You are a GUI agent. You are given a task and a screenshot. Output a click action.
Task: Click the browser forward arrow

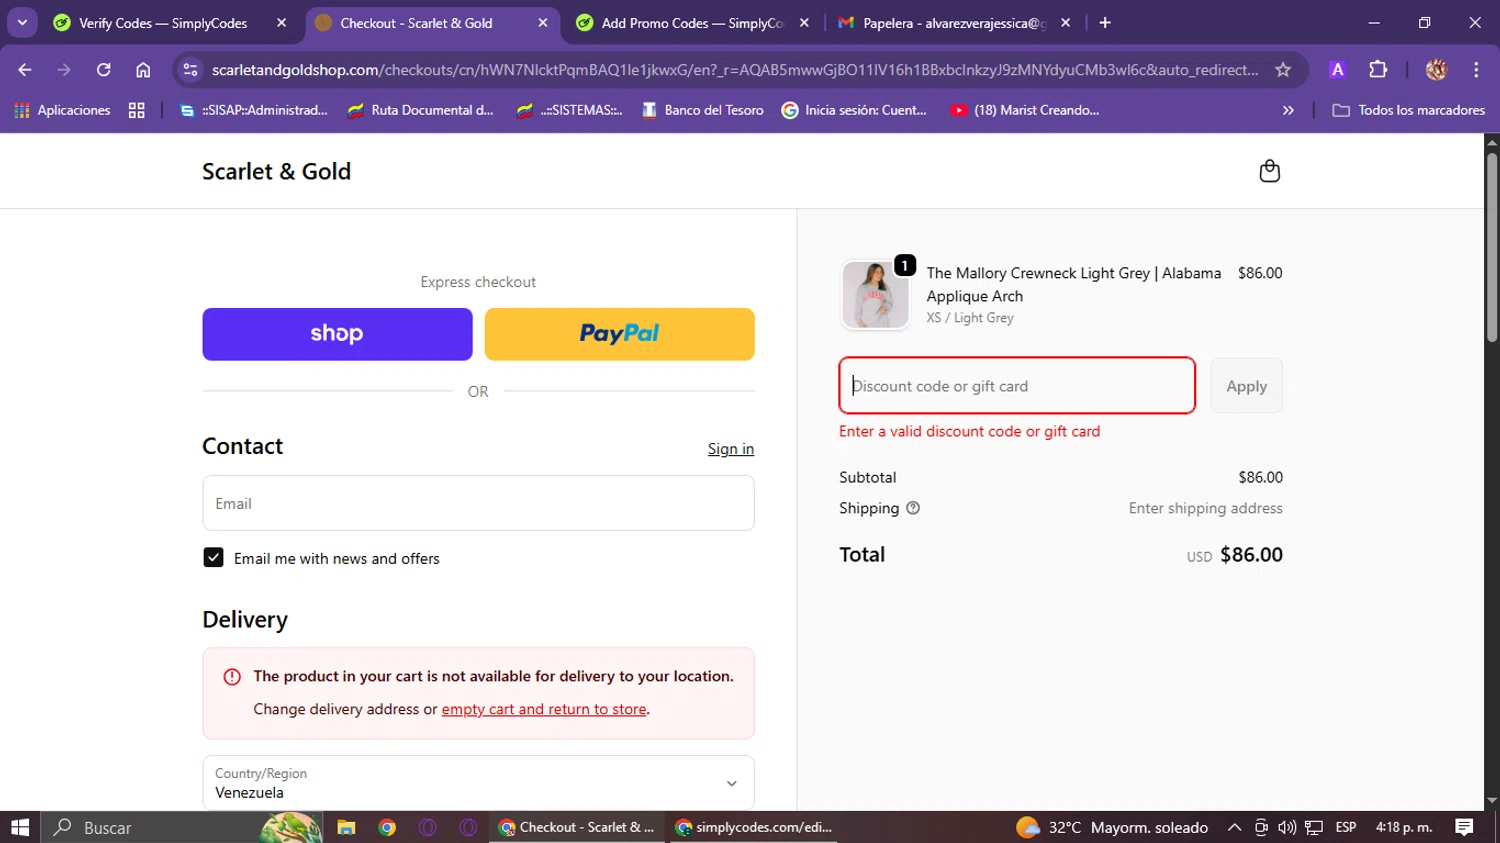click(x=64, y=70)
